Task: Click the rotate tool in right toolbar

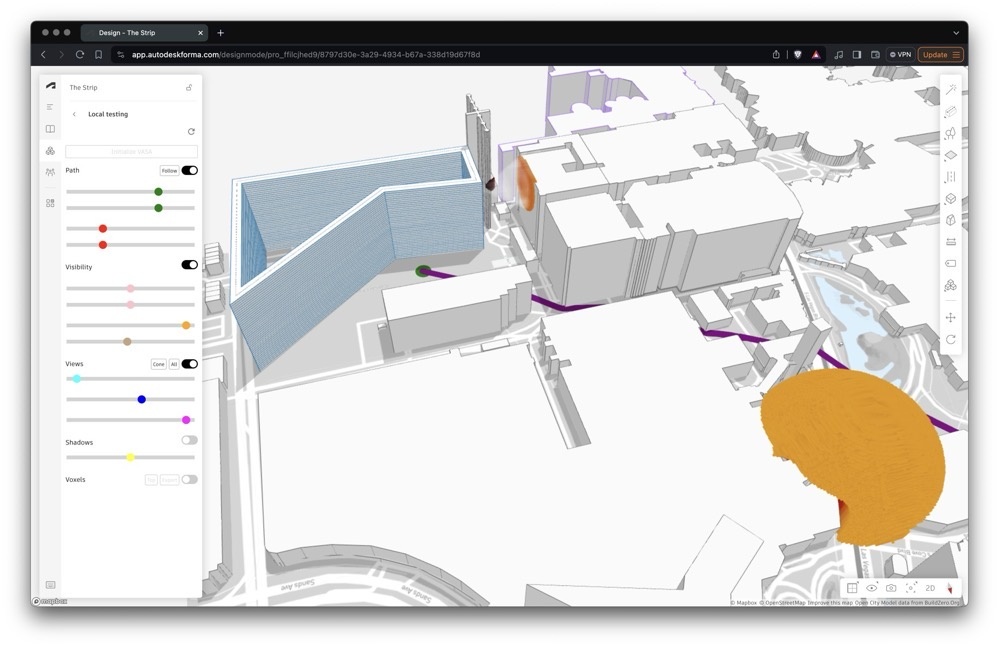Action: pyautogui.click(x=950, y=339)
